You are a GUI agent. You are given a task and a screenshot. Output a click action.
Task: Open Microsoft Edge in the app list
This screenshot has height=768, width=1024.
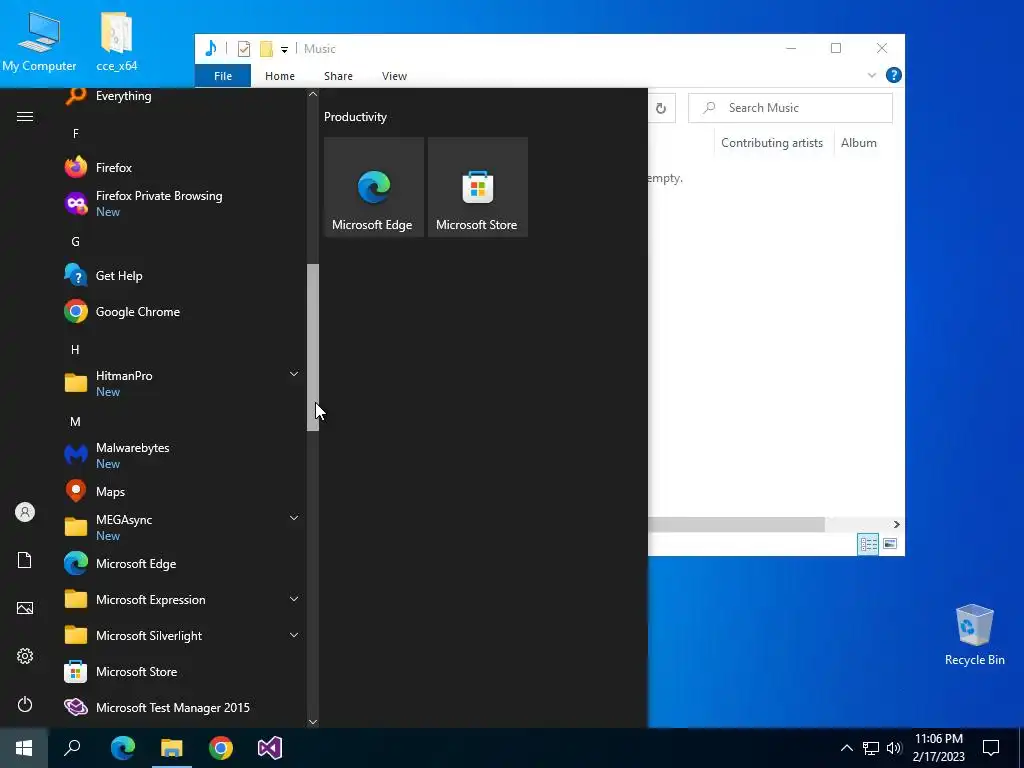click(183, 564)
